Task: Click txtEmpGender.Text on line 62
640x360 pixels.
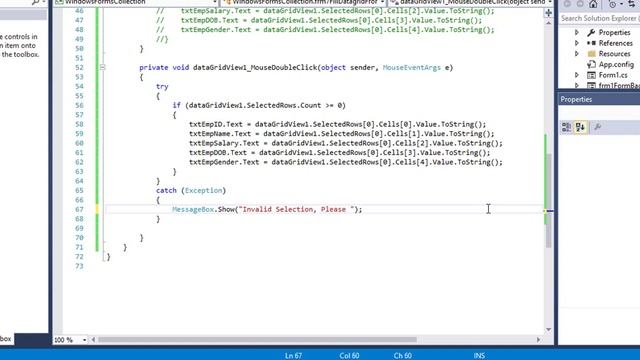Action: pos(224,162)
